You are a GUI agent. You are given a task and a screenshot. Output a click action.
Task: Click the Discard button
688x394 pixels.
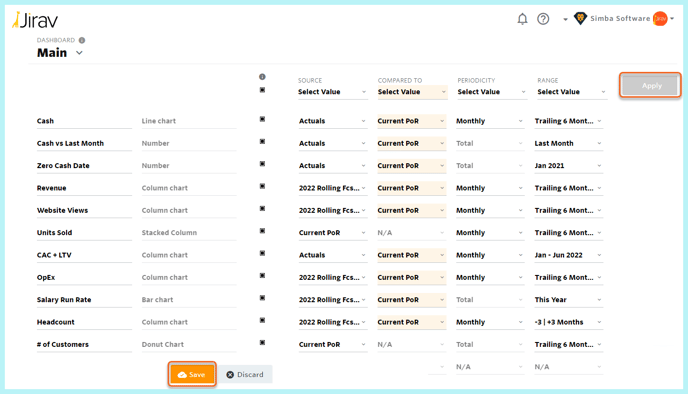(x=245, y=374)
